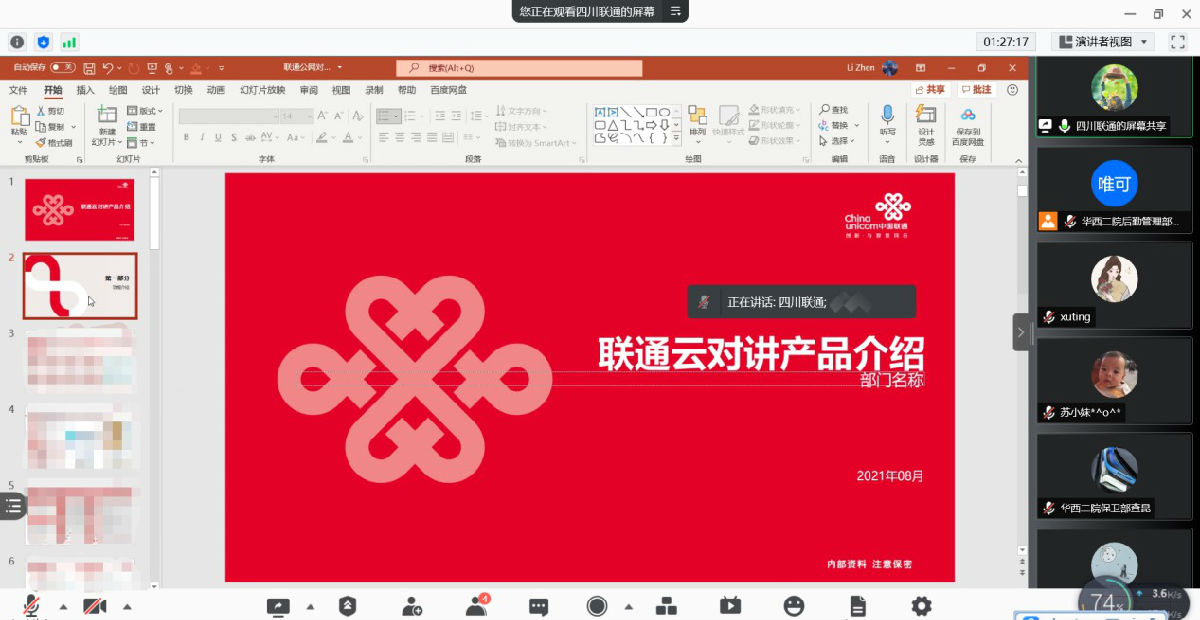Expand the video options arrow next to camera
This screenshot has height=620, width=1200.
127,607
